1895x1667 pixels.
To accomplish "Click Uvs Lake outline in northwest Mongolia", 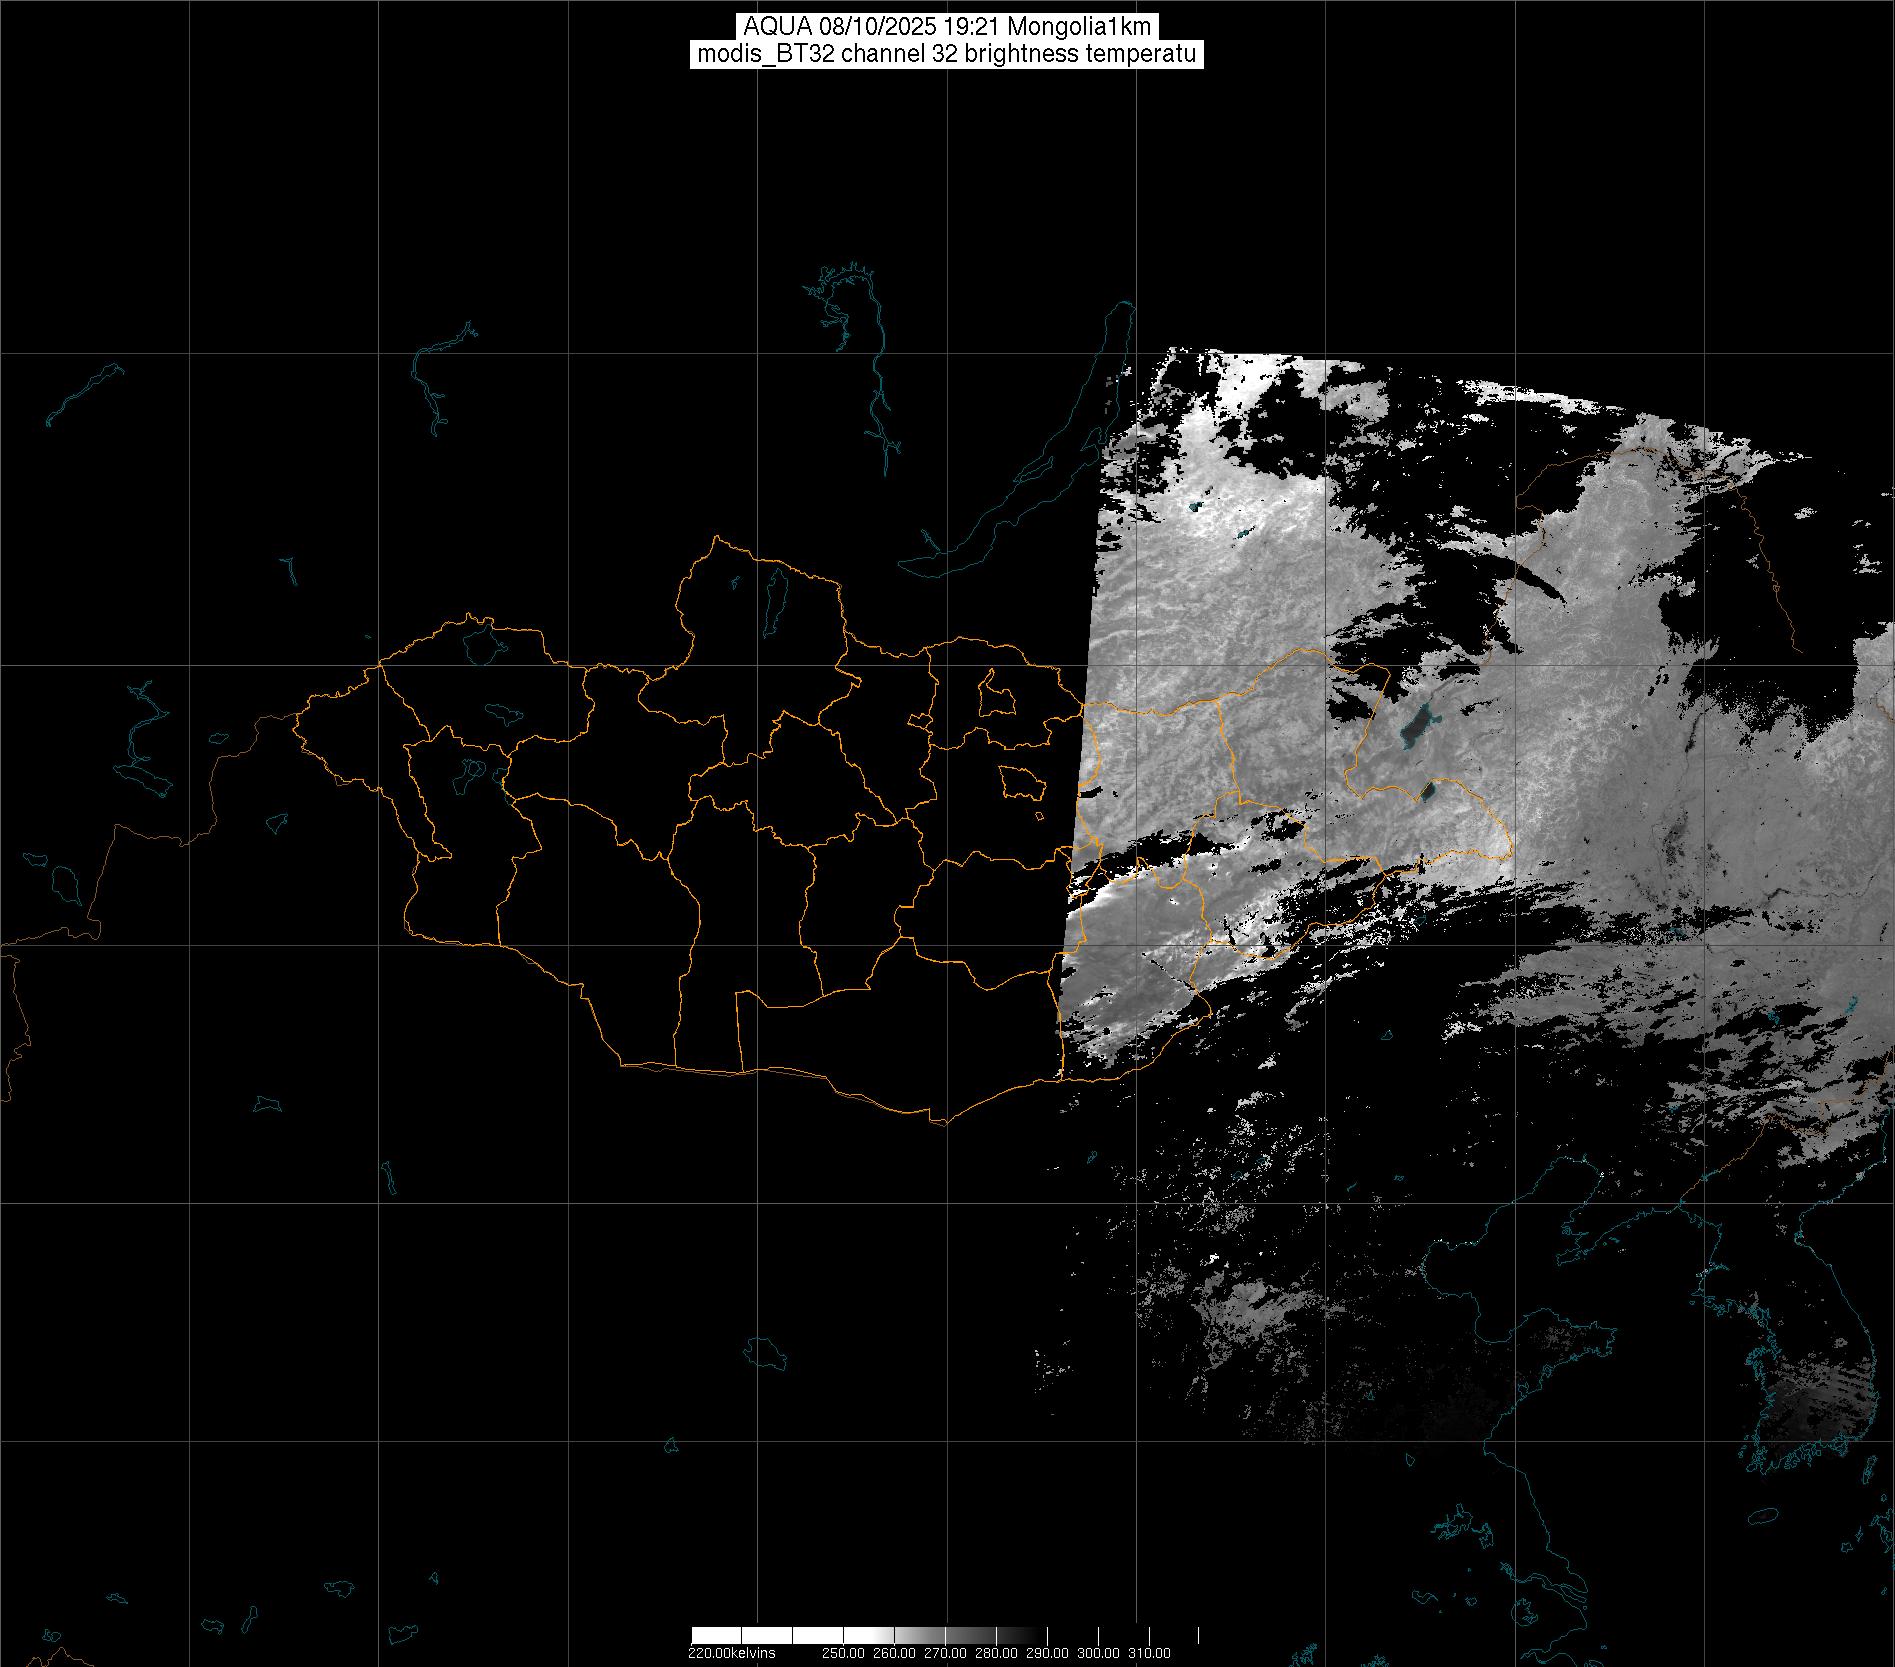I will (x=481, y=643).
